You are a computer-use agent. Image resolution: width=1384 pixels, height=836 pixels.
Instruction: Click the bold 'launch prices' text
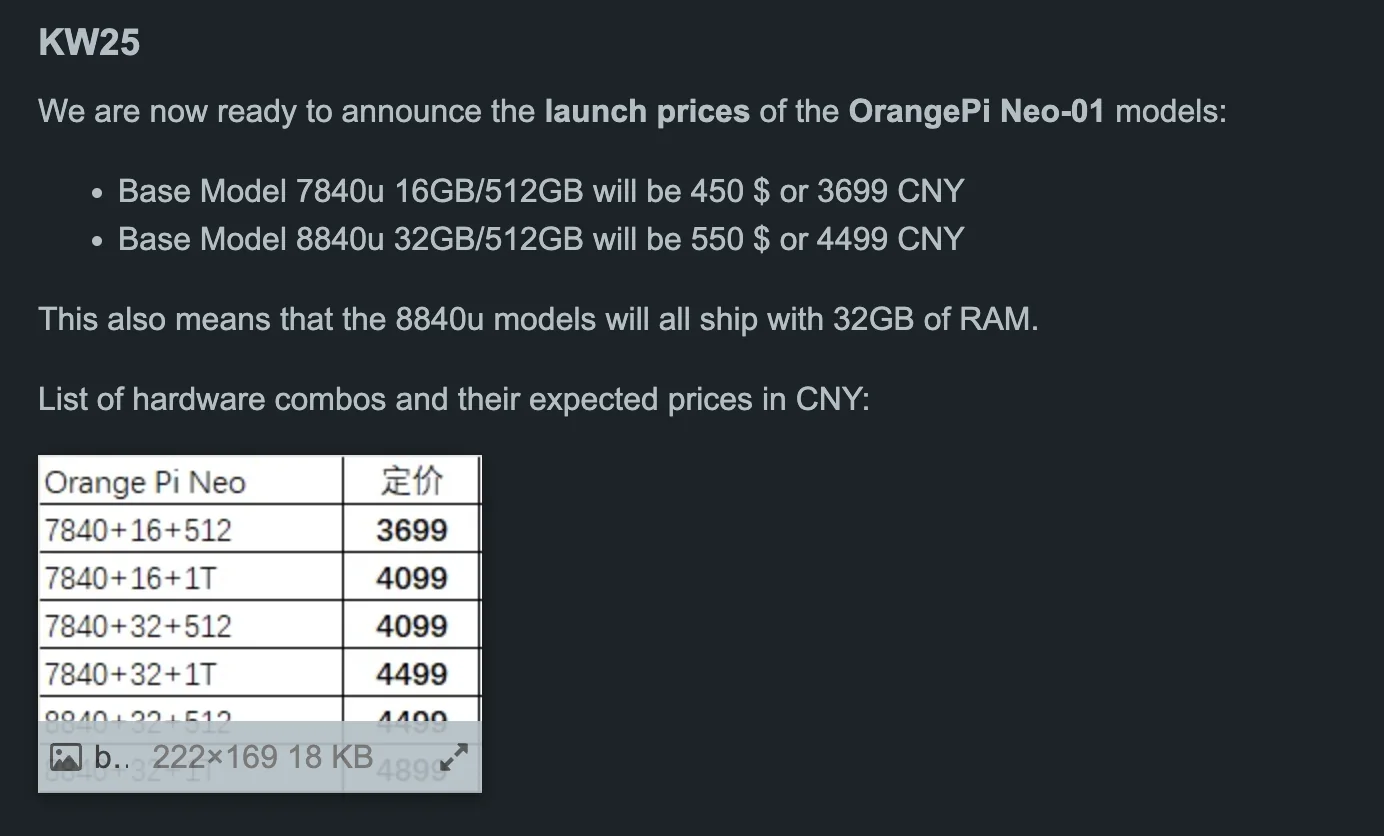[x=647, y=110]
